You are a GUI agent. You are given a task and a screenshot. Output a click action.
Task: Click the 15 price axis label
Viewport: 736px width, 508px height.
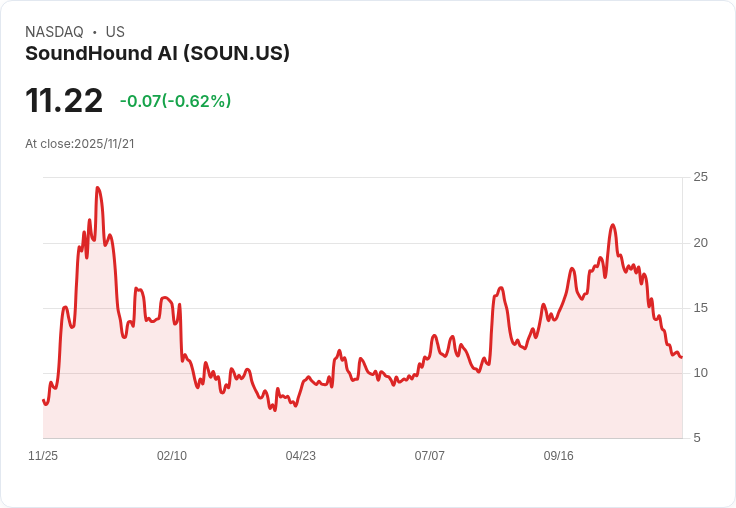point(700,308)
